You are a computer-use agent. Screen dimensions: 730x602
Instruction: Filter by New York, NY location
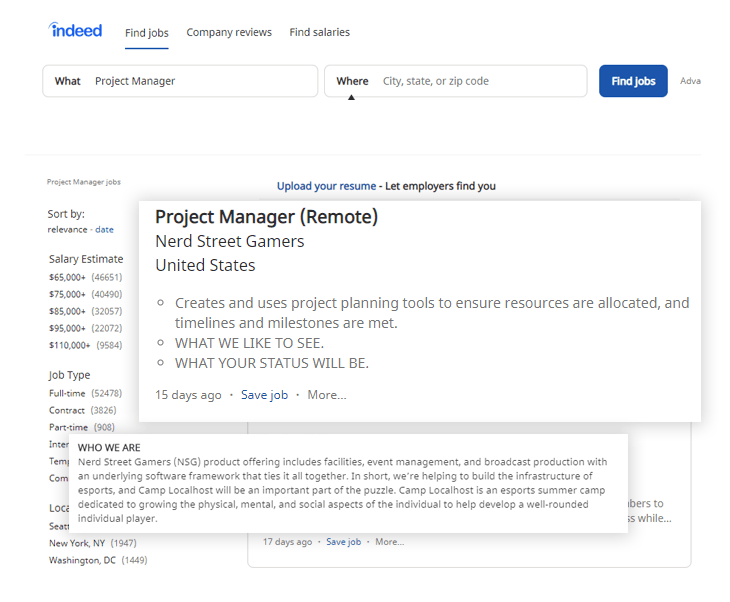click(x=93, y=543)
